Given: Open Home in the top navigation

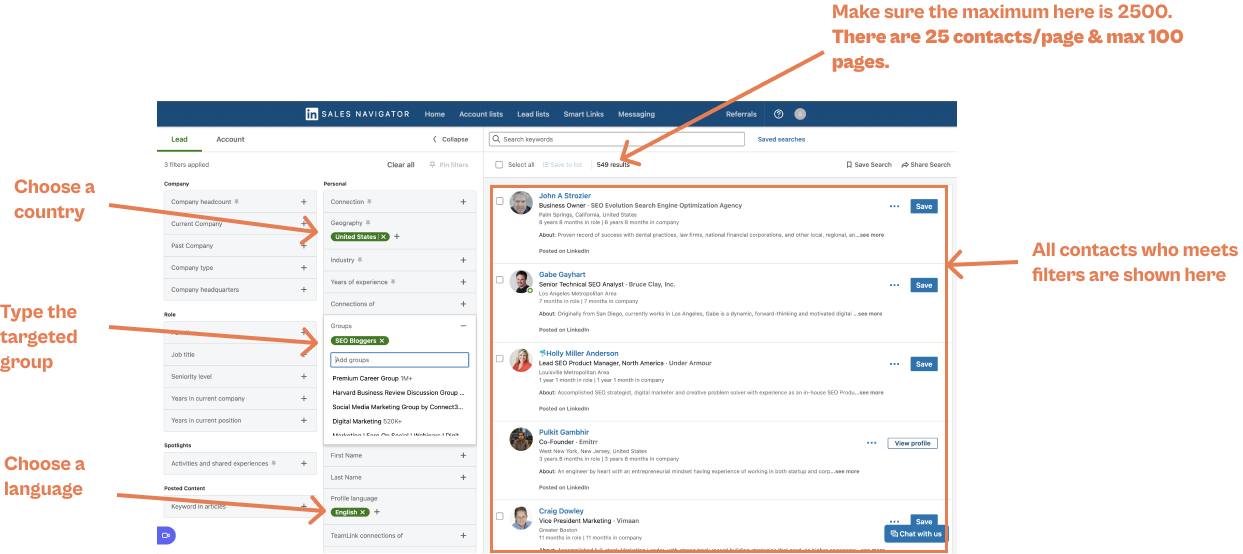Looking at the screenshot, I should (434, 114).
